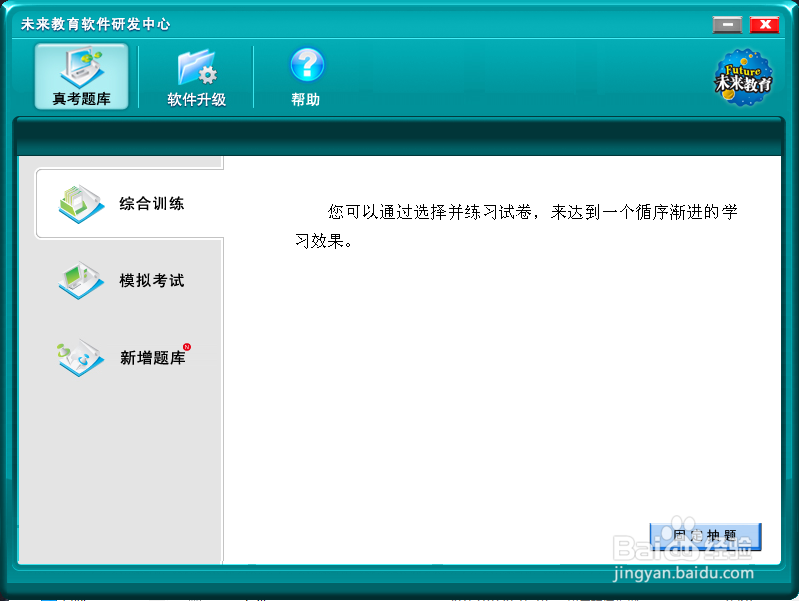Minimize the 未来教育 window
Image resolution: width=799 pixels, height=601 pixels.
coord(727,24)
